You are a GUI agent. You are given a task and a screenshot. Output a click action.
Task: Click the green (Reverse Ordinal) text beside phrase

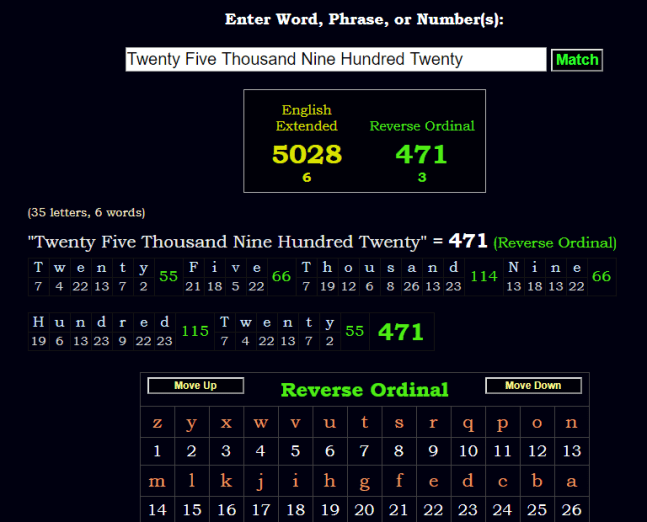pos(555,243)
